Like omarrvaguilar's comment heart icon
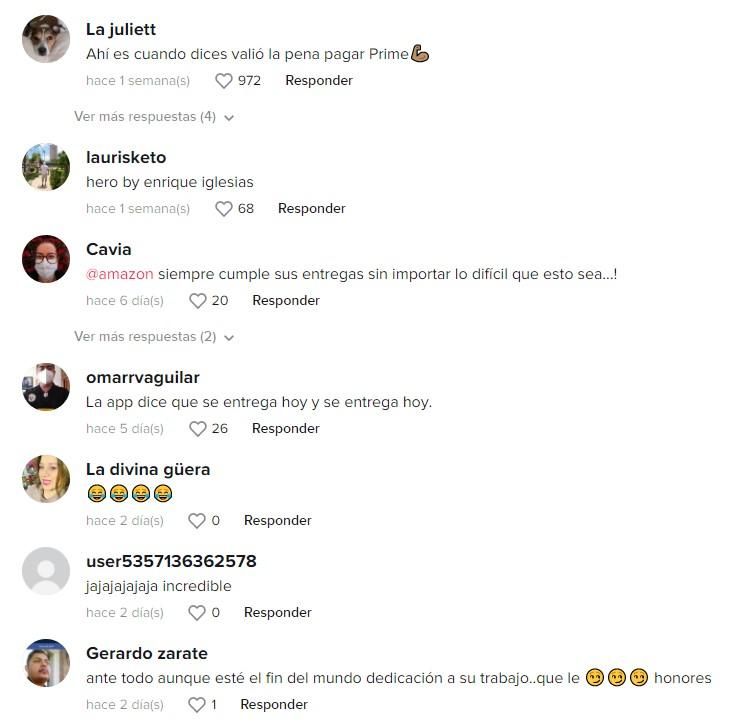This screenshot has height=725, width=752. point(198,429)
